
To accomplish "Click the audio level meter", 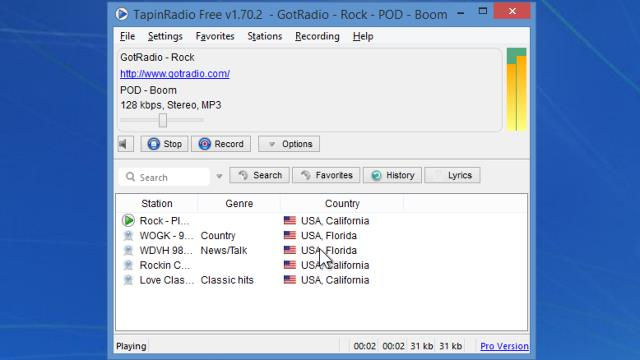I will click(x=516, y=89).
